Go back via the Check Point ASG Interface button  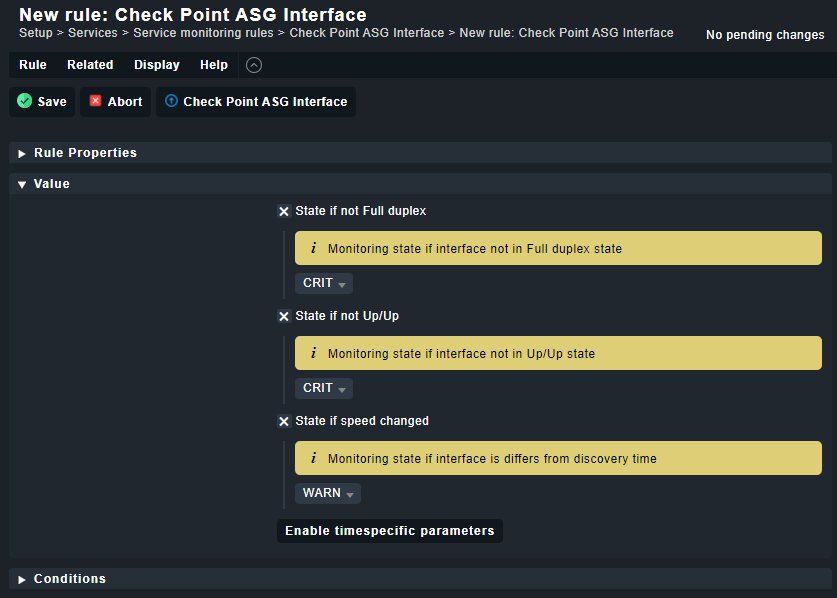point(256,101)
